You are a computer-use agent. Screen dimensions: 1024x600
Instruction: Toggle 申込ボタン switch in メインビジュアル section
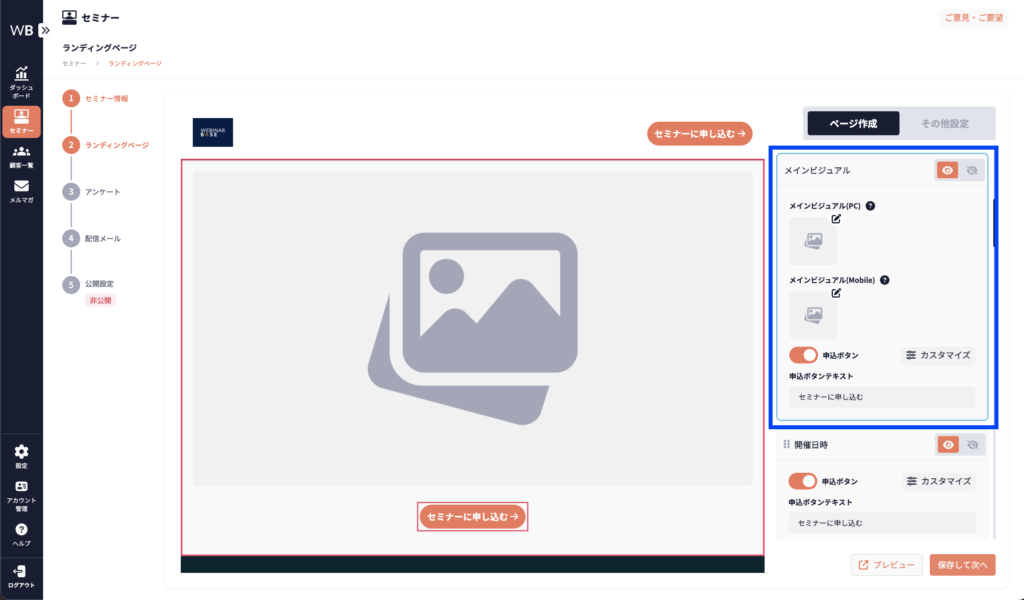tap(803, 355)
